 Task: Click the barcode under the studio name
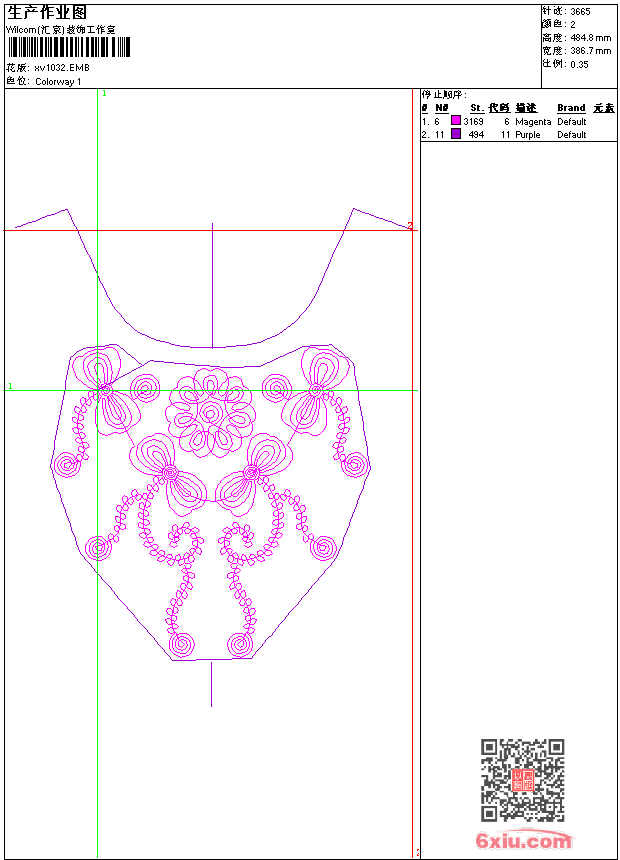click(69, 47)
